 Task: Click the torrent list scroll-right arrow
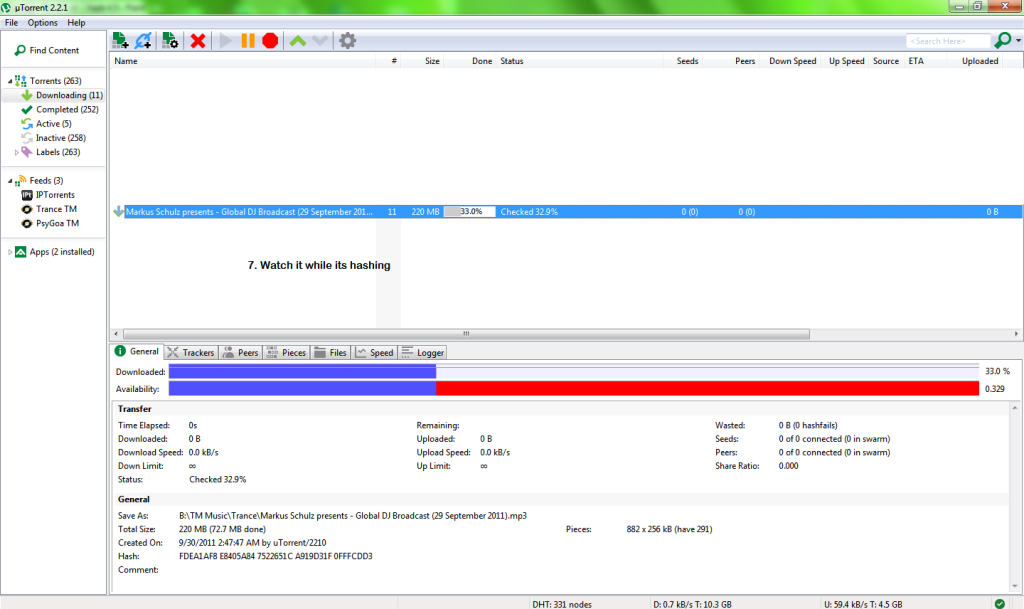pos(1016,334)
